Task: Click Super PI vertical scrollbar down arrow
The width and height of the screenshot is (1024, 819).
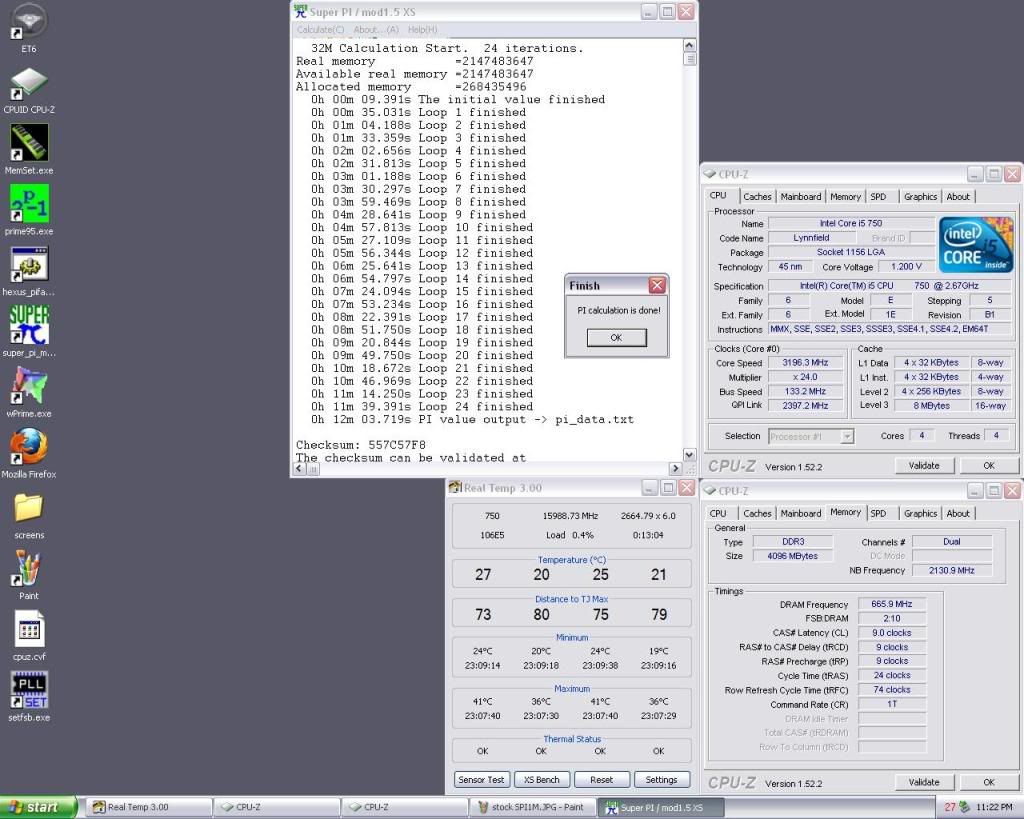Action: point(689,455)
